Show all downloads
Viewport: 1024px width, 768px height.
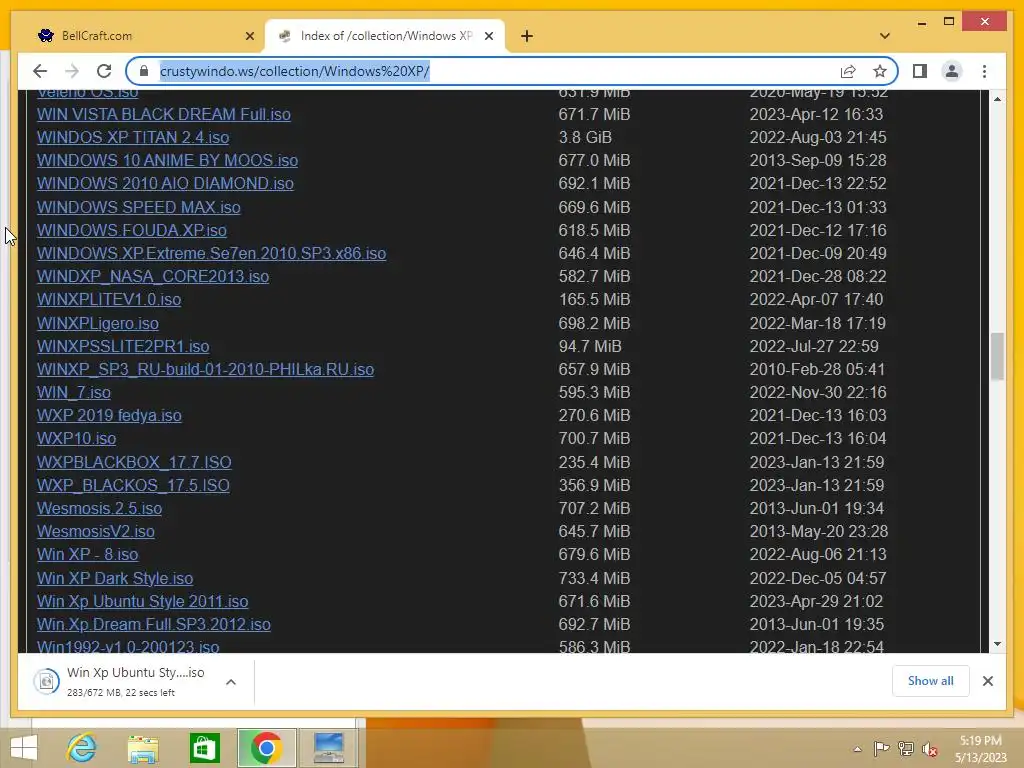[931, 680]
